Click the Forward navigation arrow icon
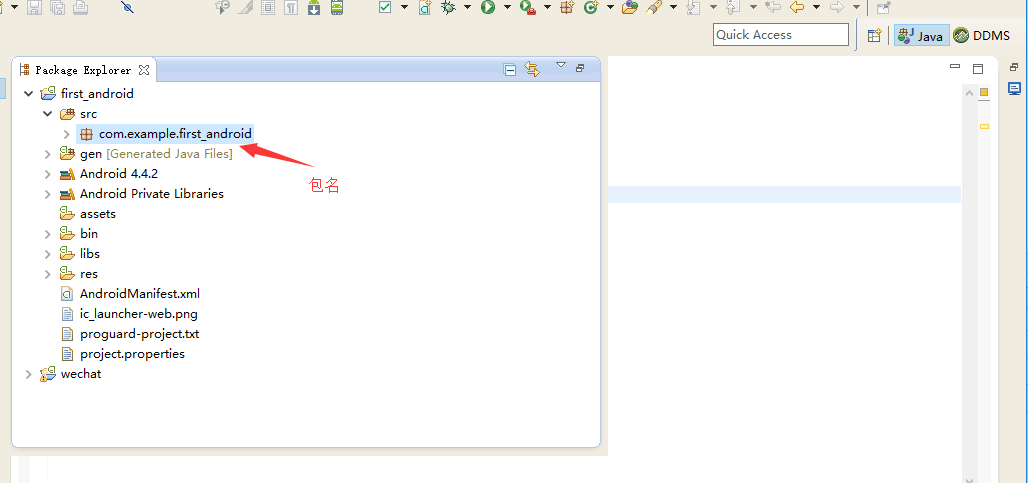The image size is (1028, 483). (x=836, y=8)
